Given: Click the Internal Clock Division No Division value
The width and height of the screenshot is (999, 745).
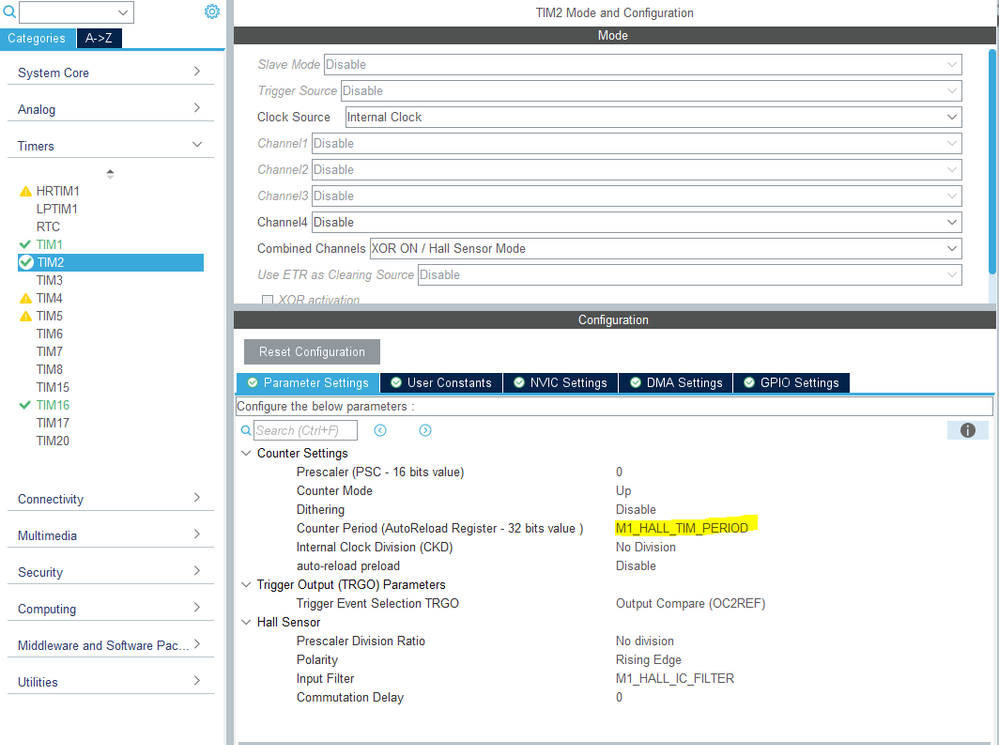Looking at the screenshot, I should click(x=645, y=547).
